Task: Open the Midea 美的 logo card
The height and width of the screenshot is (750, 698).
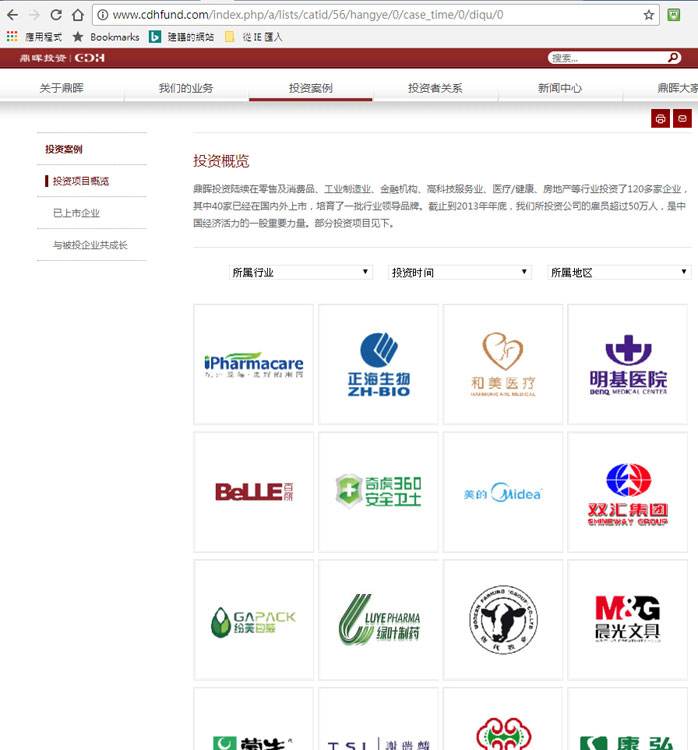Action: (503, 492)
